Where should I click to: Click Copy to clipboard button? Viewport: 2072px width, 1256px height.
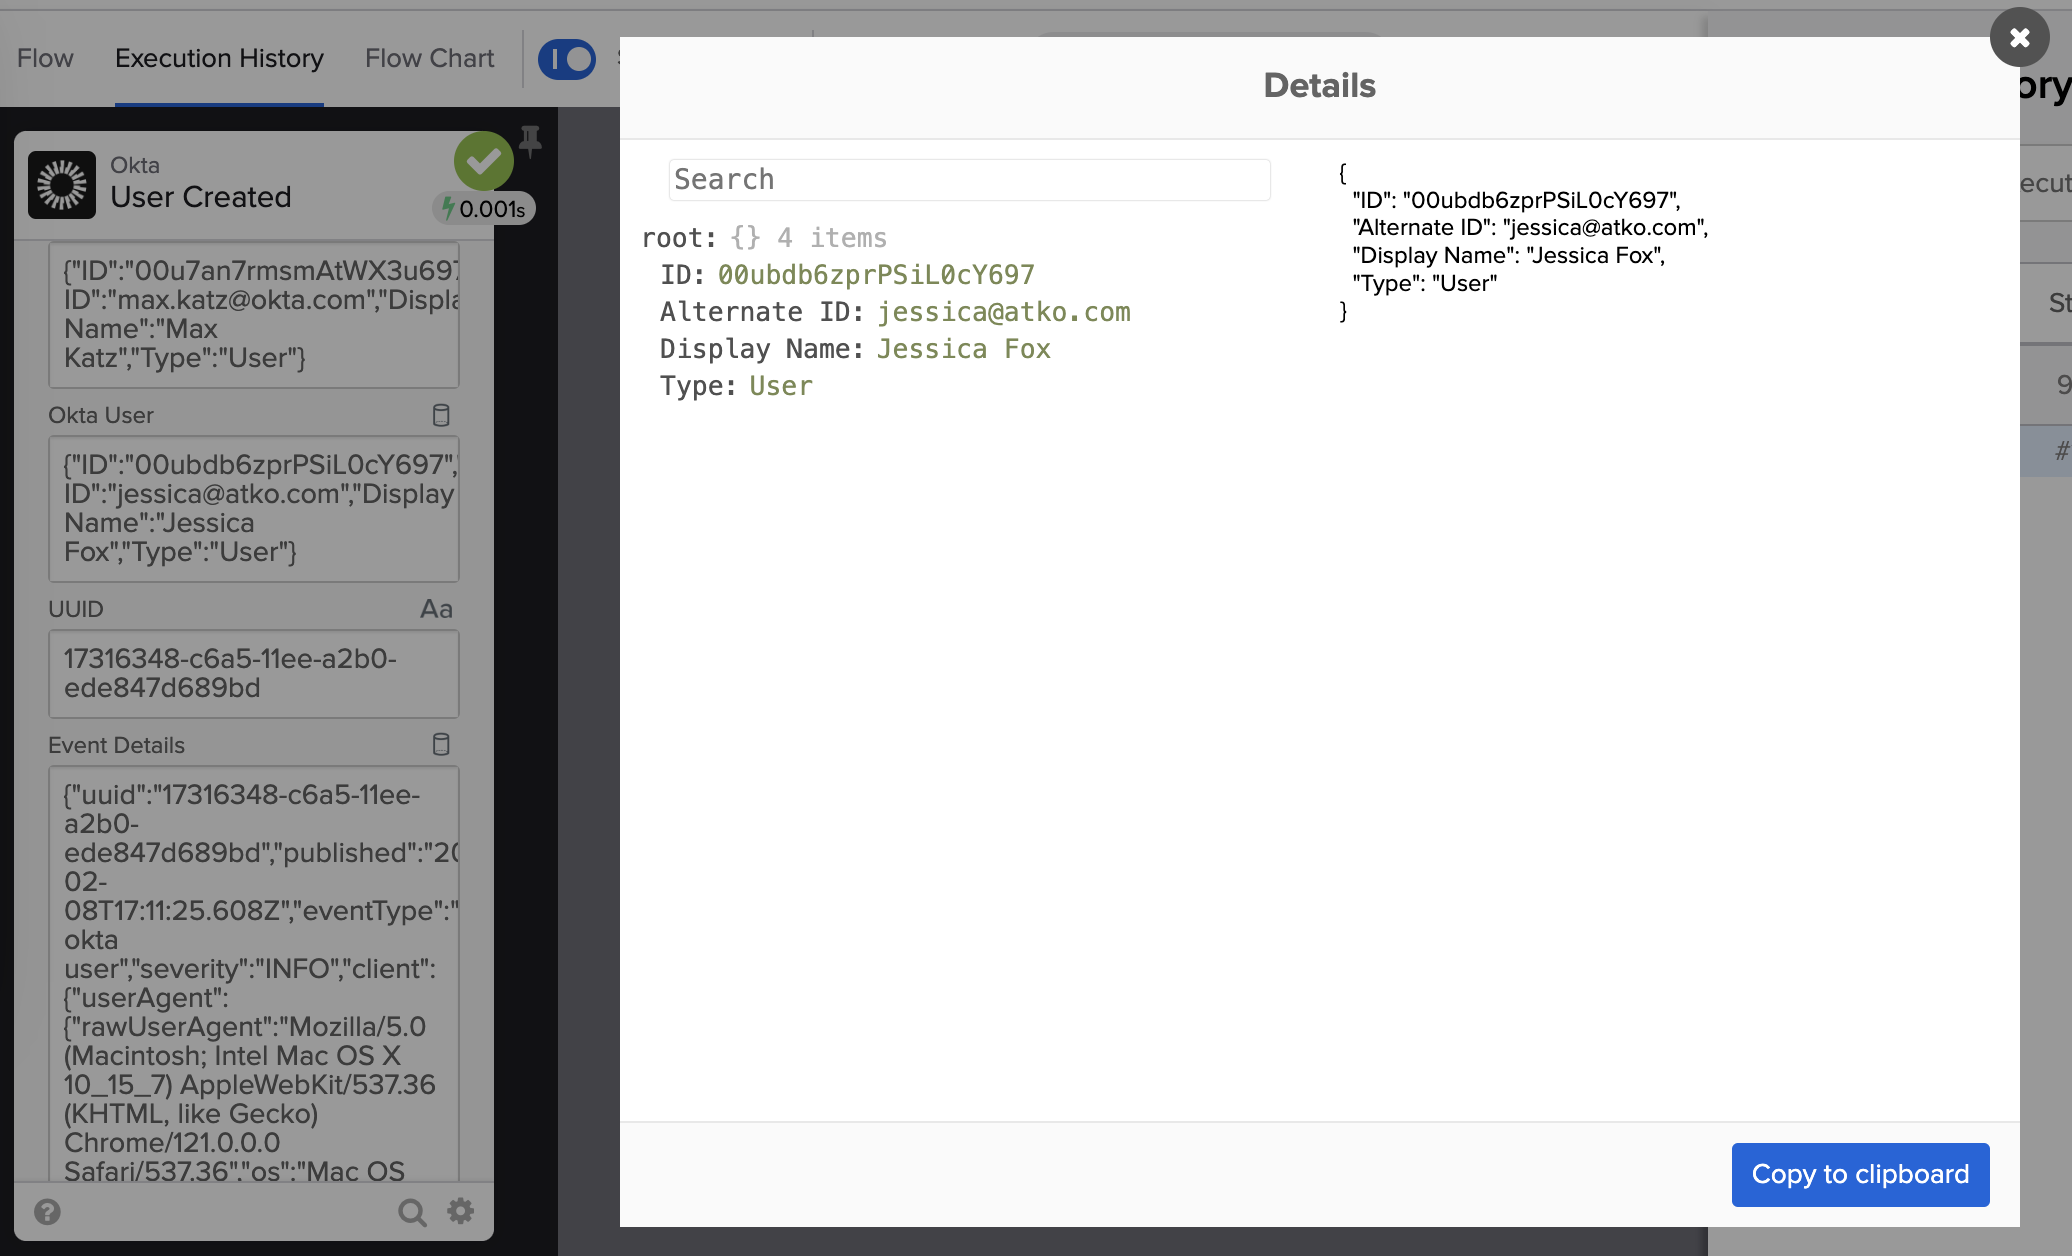[x=1860, y=1174]
